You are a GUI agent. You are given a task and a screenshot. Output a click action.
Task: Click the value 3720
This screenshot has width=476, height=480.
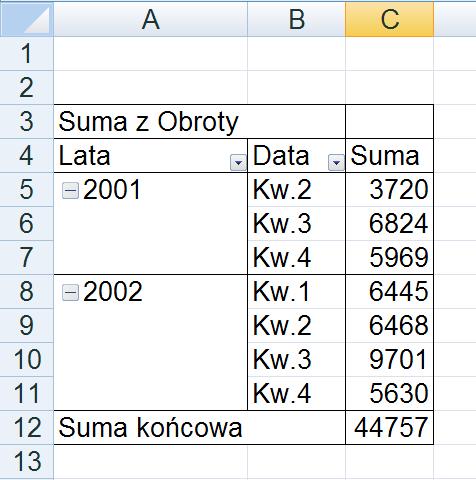pyautogui.click(x=399, y=189)
